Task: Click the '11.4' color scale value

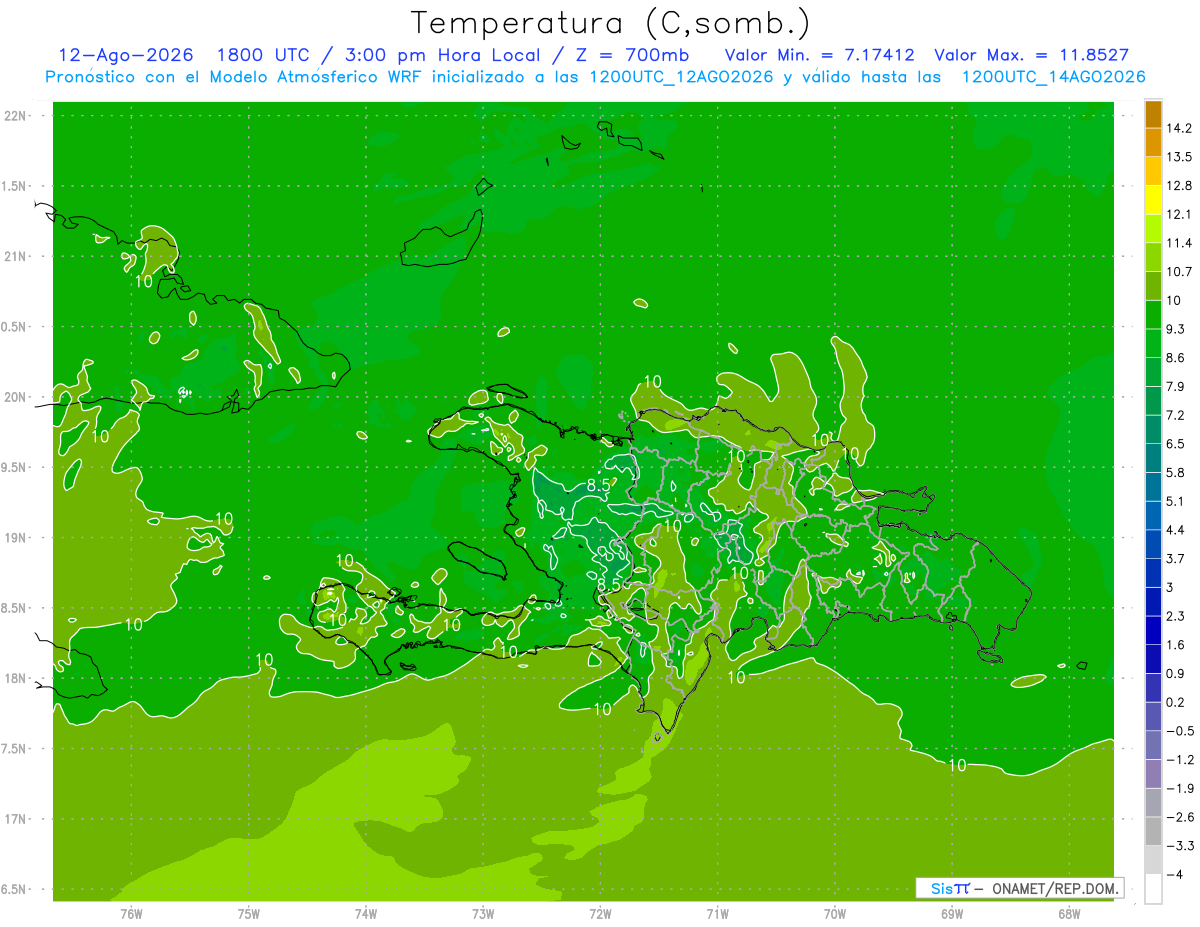Action: click(x=1180, y=243)
